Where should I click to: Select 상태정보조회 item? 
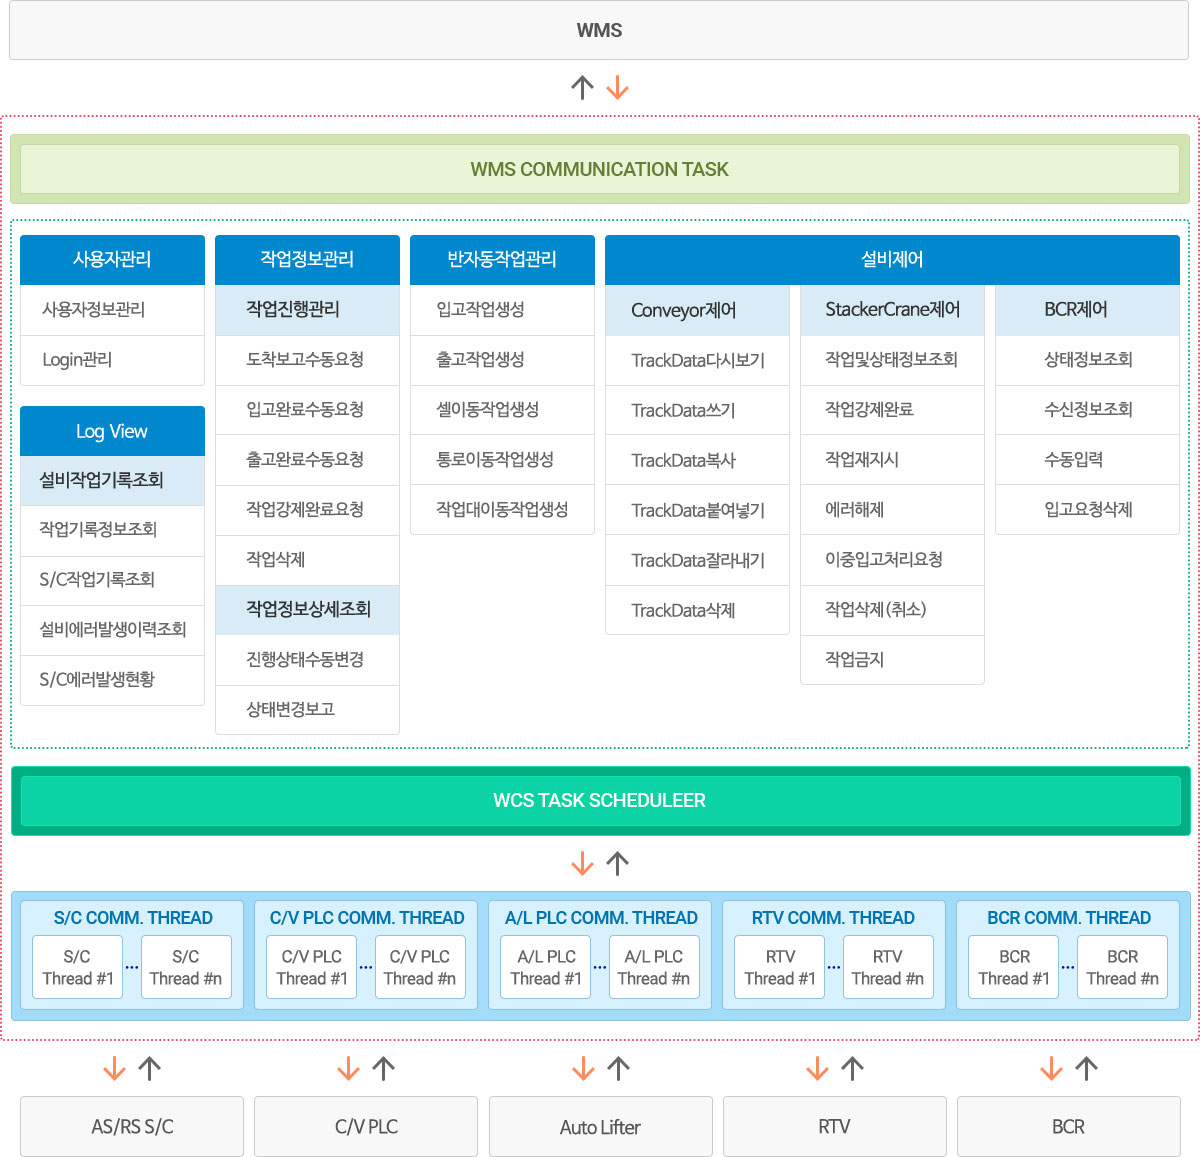click(1087, 360)
